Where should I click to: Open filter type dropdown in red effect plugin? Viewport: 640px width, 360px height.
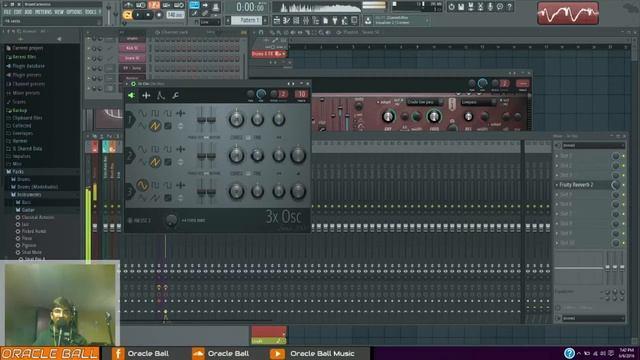[425, 102]
